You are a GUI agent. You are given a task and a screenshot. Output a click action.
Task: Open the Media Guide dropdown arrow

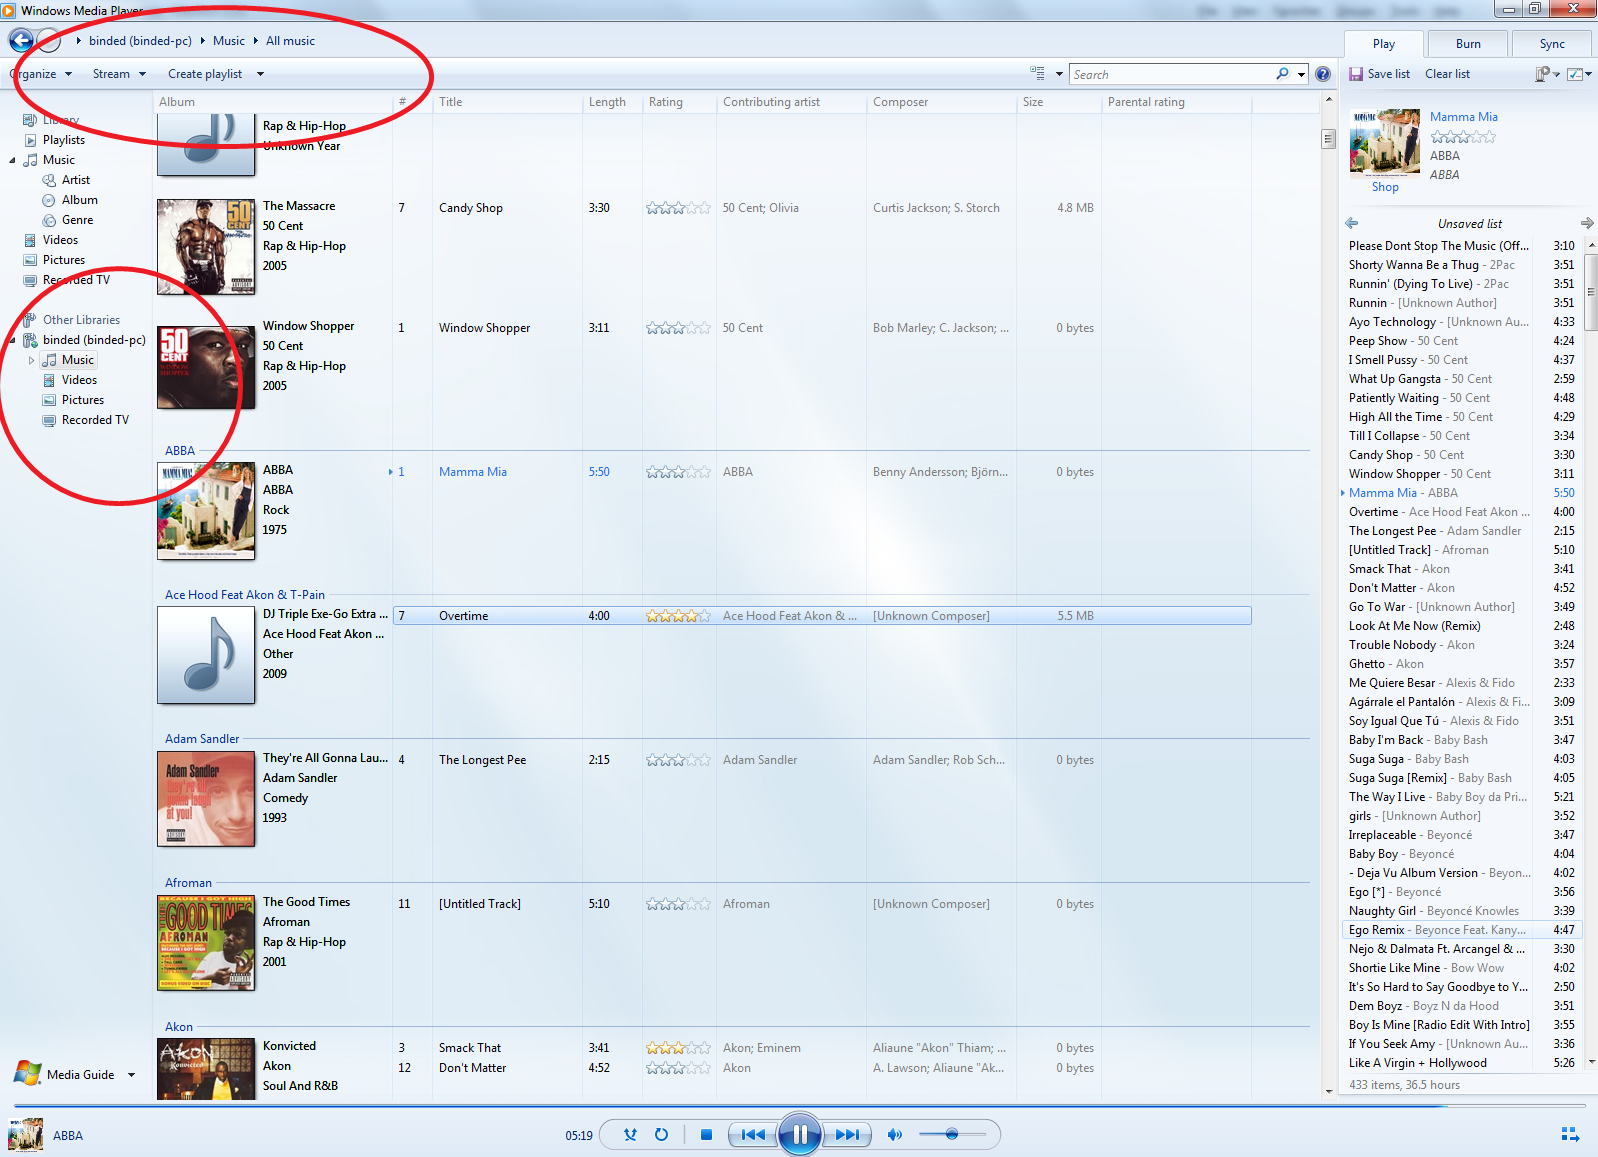131,1075
